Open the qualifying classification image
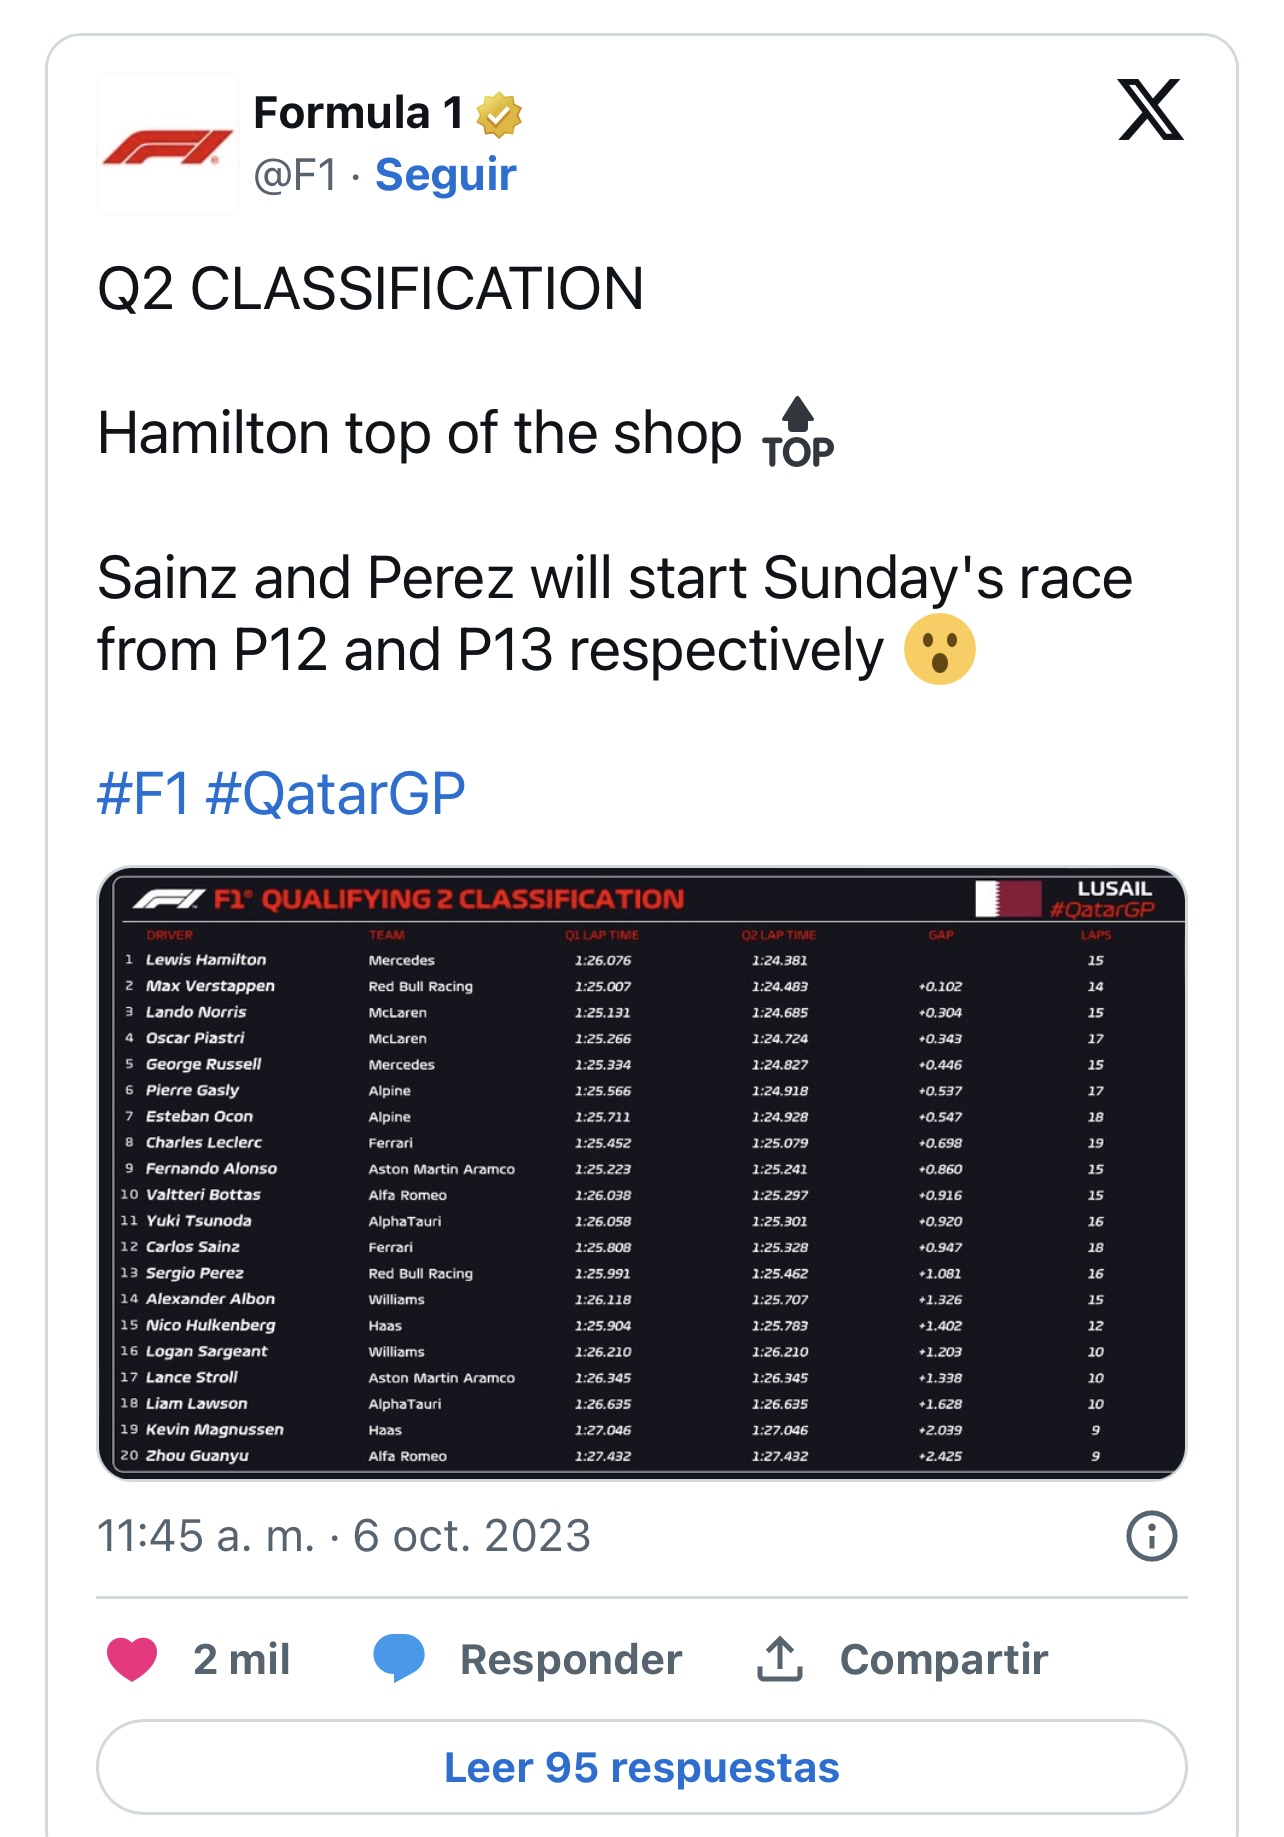 [641, 1172]
